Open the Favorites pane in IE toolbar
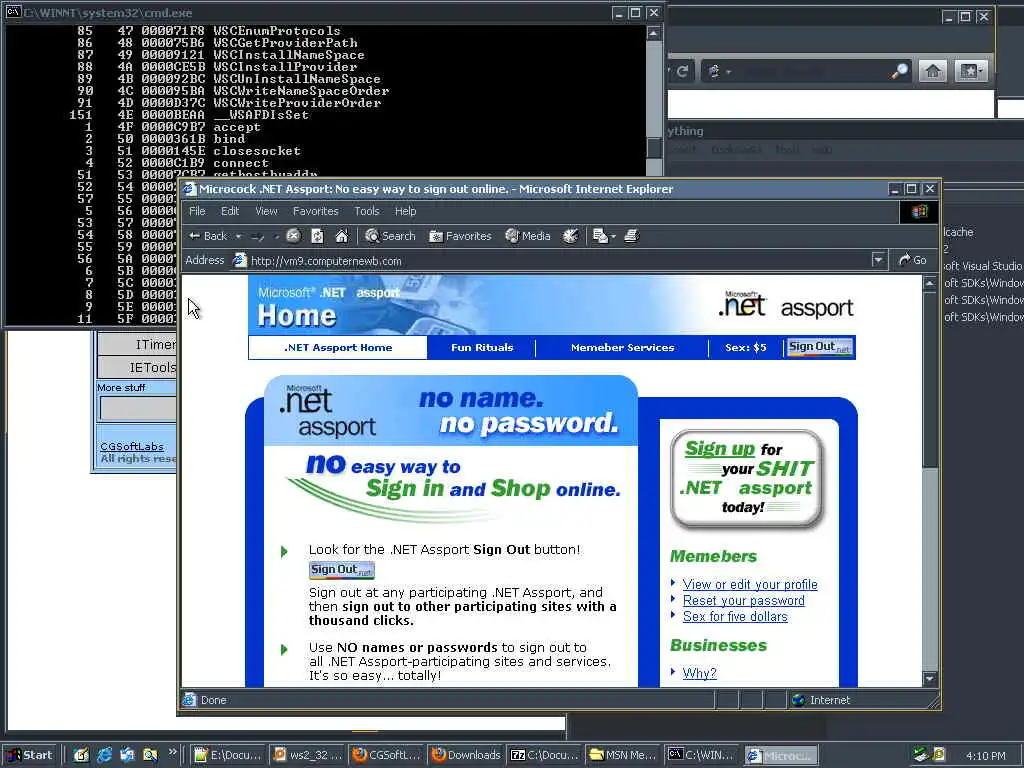 460,236
